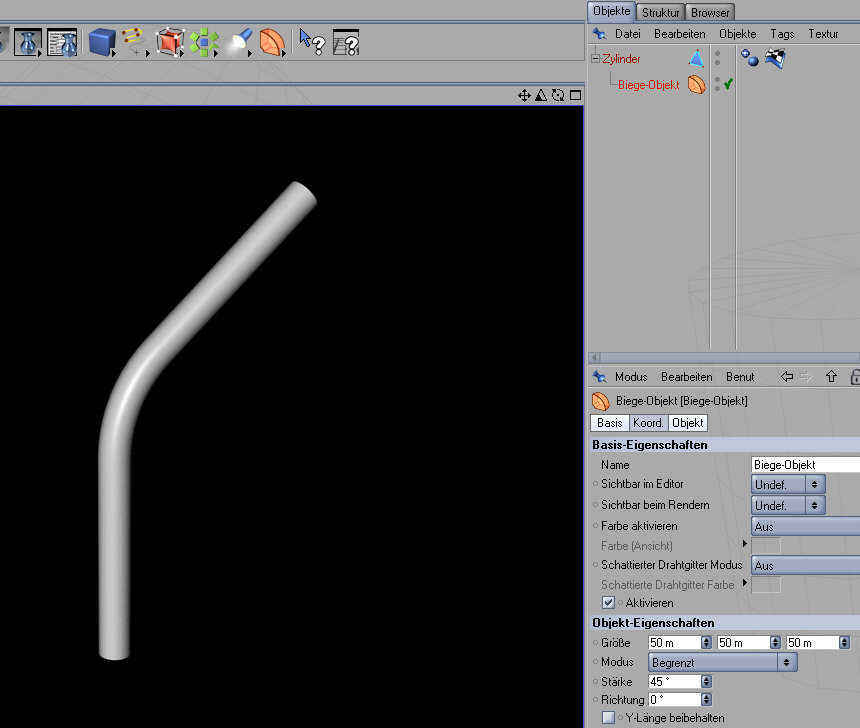
Task: Open the green array modeling objects icon
Action: point(204,43)
